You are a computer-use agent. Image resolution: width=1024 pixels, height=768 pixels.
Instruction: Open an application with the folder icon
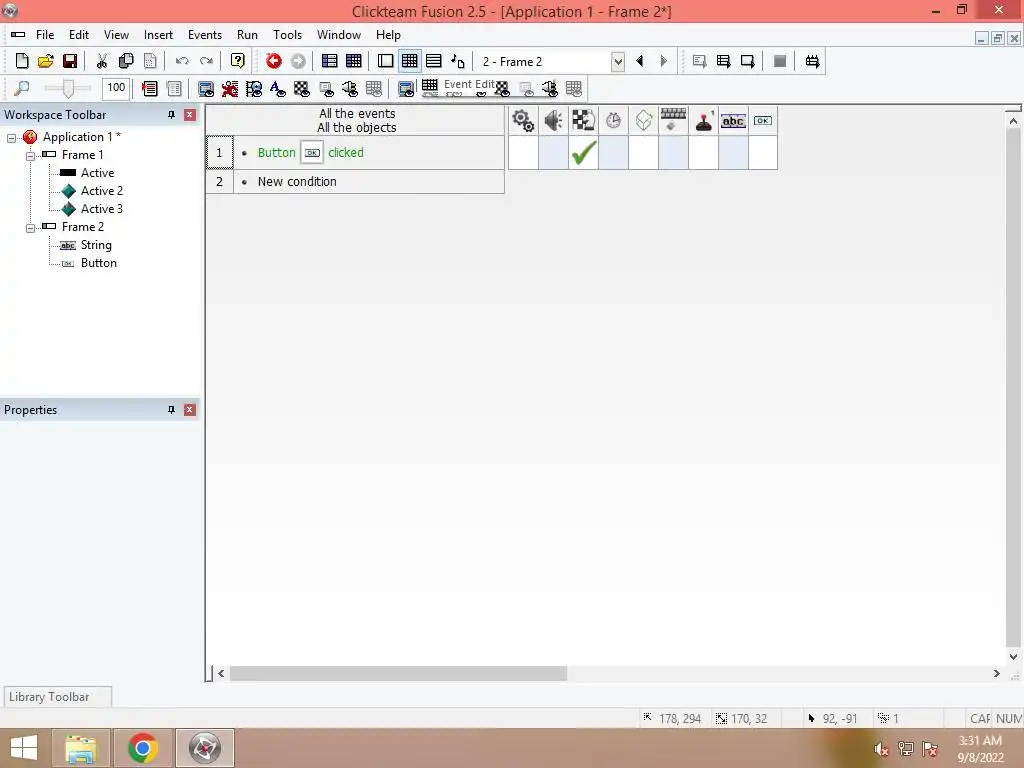(46, 61)
